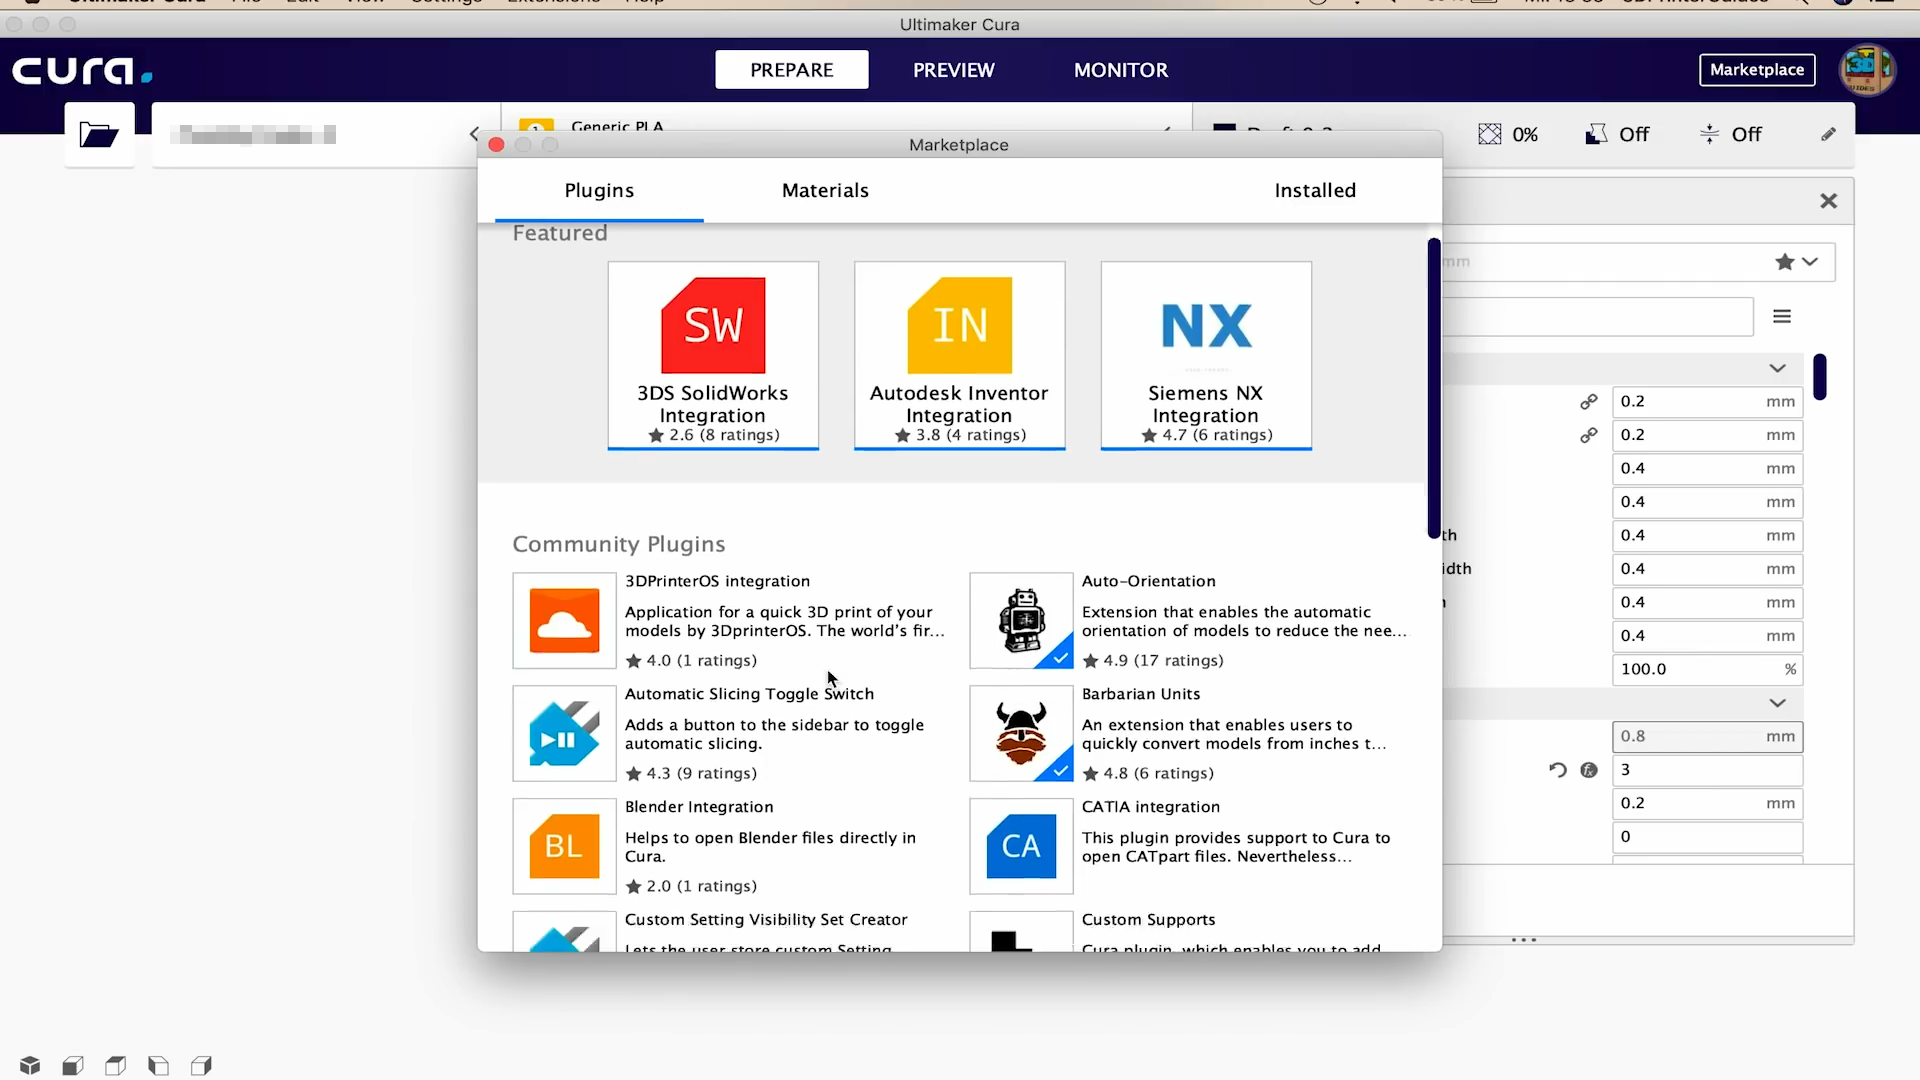The height and width of the screenshot is (1080, 1920).
Task: Click the pencil edit settings icon
Action: [x=1828, y=134]
